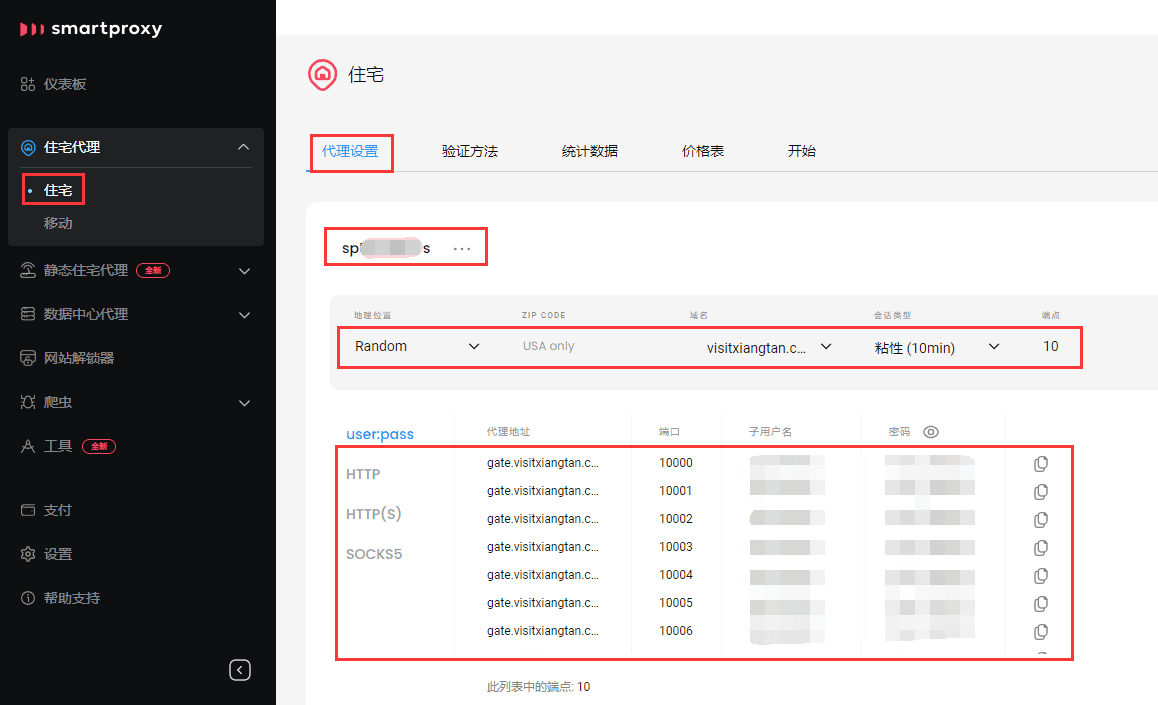The height and width of the screenshot is (705, 1158).
Task: Open 帮助支持 in the sidebar
Action: point(71,598)
